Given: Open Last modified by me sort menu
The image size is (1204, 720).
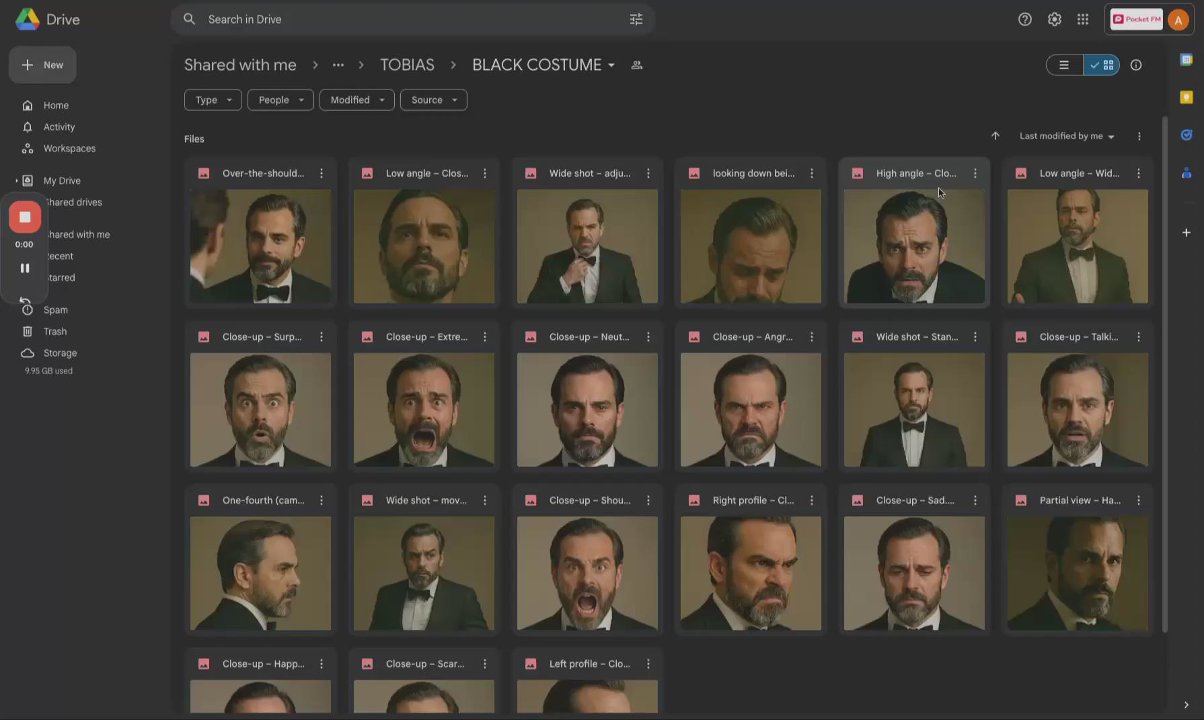Looking at the screenshot, I should tap(1066, 136).
